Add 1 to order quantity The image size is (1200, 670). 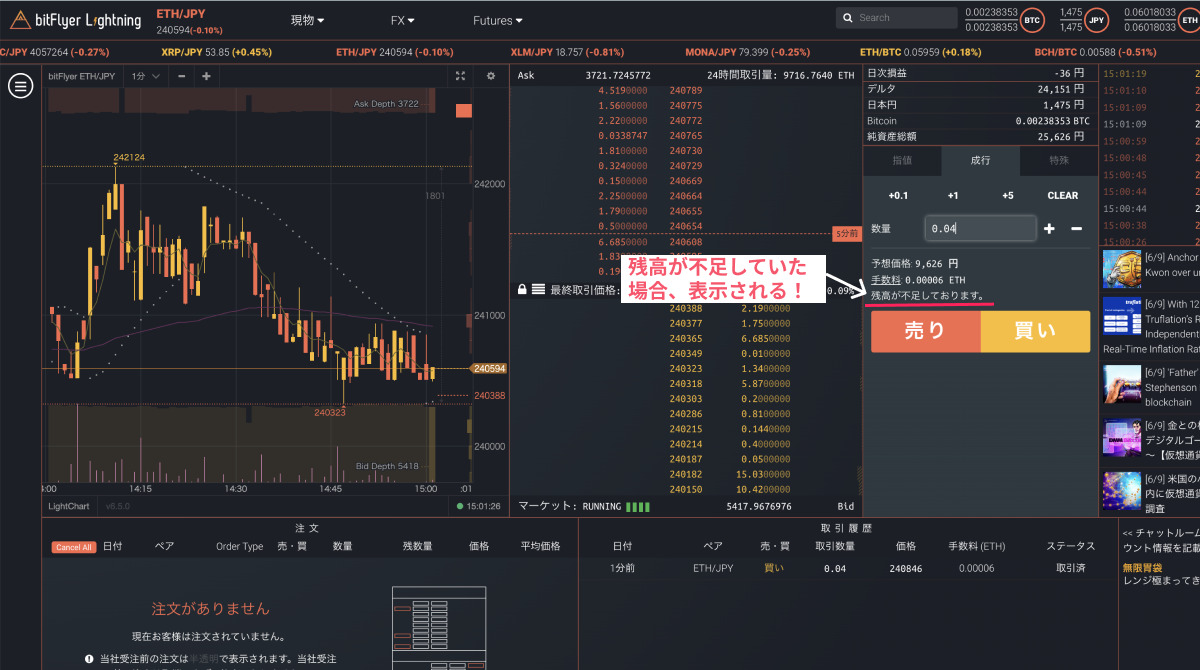point(953,195)
